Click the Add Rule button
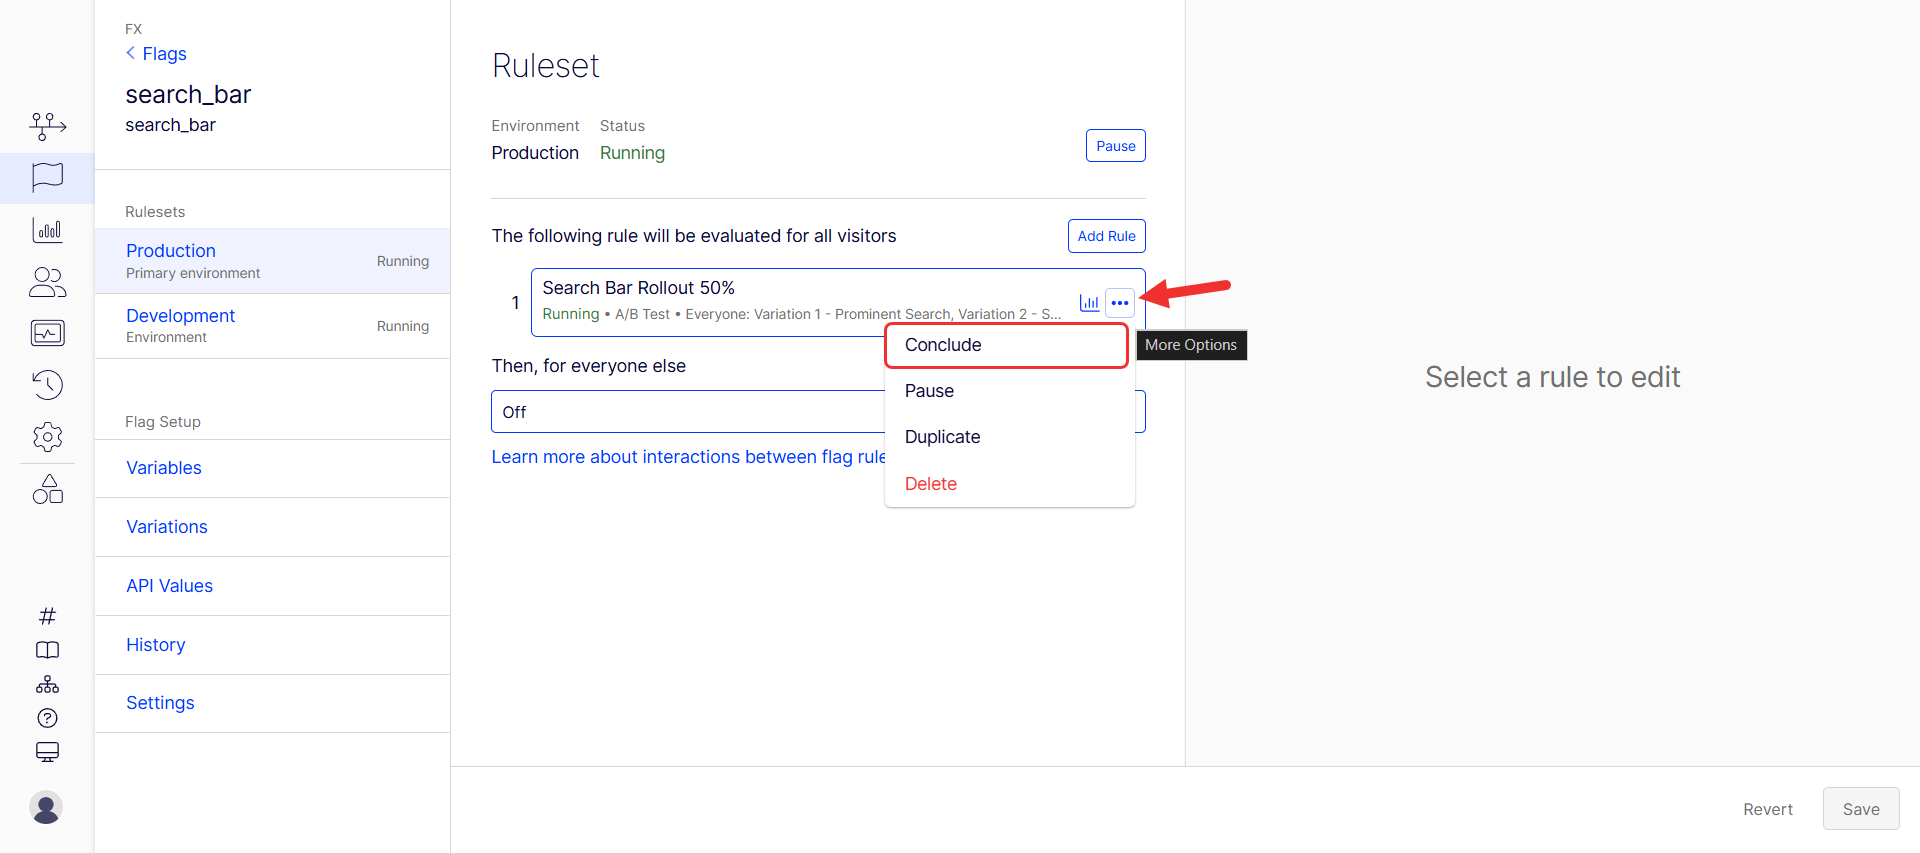 (x=1106, y=236)
